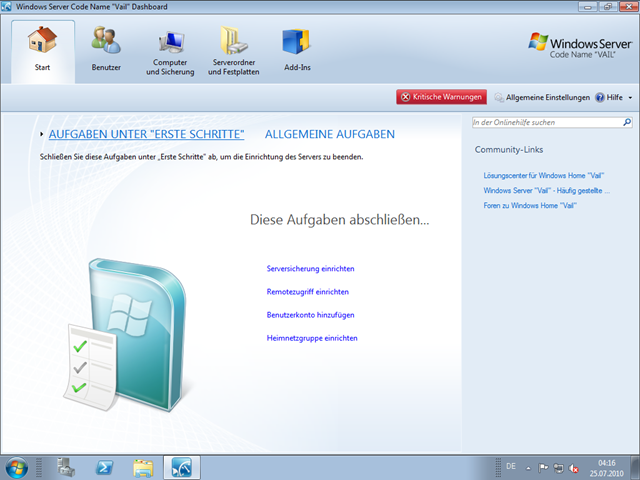
Task: Click Benutzerkonto hinzufügen link
Action: pyautogui.click(x=310, y=315)
